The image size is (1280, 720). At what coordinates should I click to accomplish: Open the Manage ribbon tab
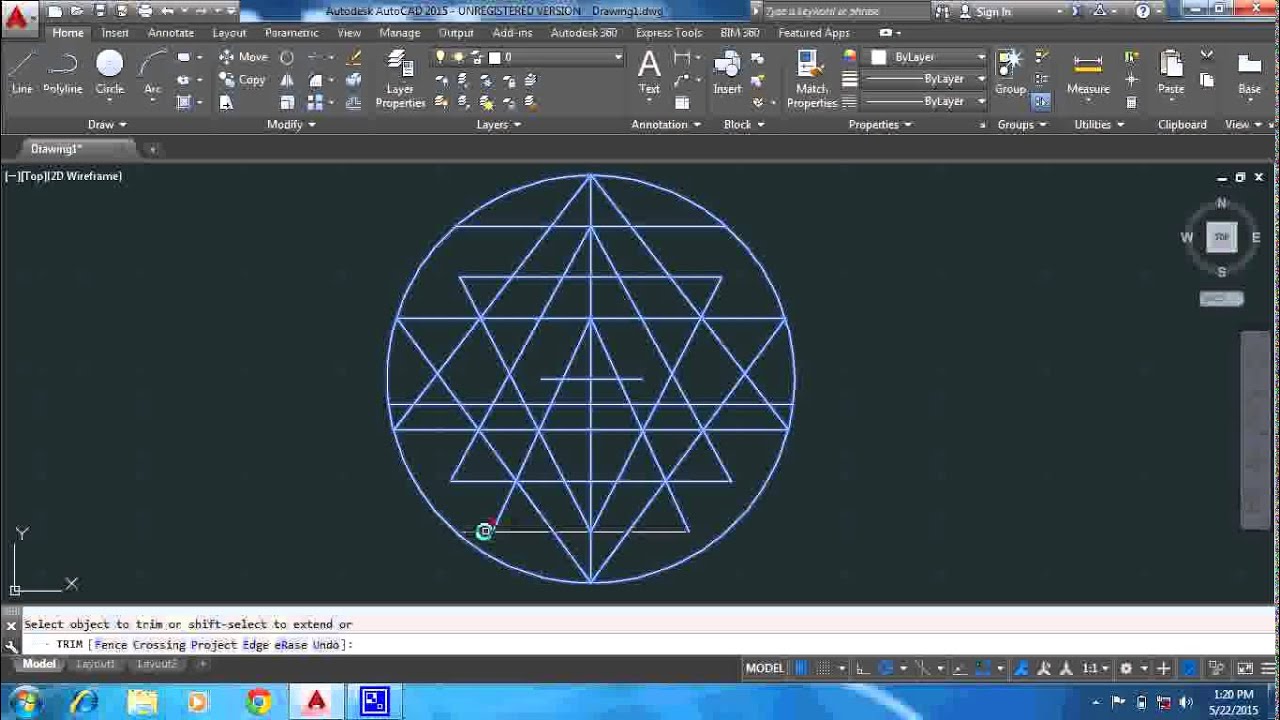[x=399, y=33]
